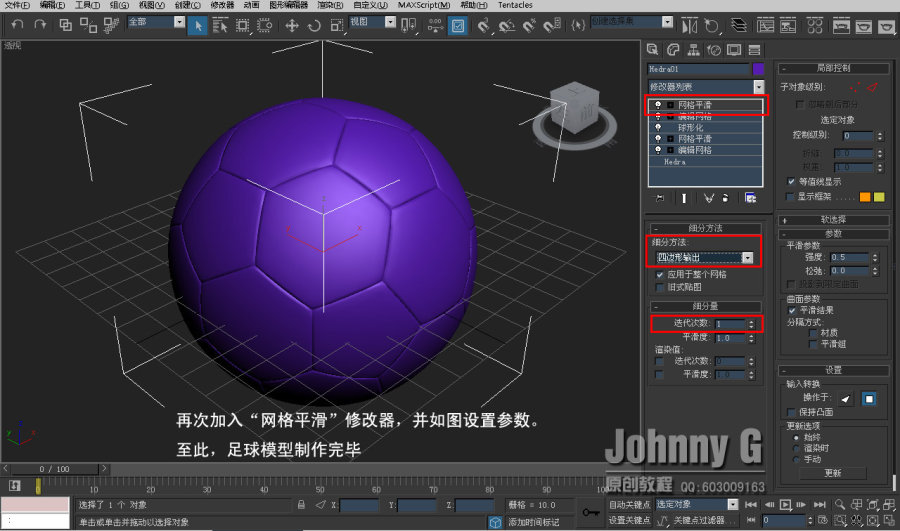Open the 细分方法 四边形输出 dropdown
Image resolution: width=900 pixels, height=531 pixels.
[747, 258]
